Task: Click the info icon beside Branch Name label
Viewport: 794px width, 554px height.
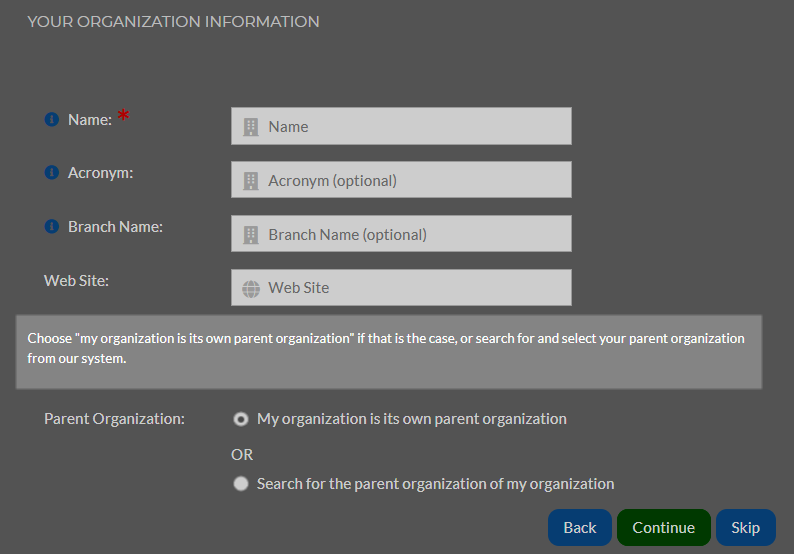Action: [x=52, y=226]
